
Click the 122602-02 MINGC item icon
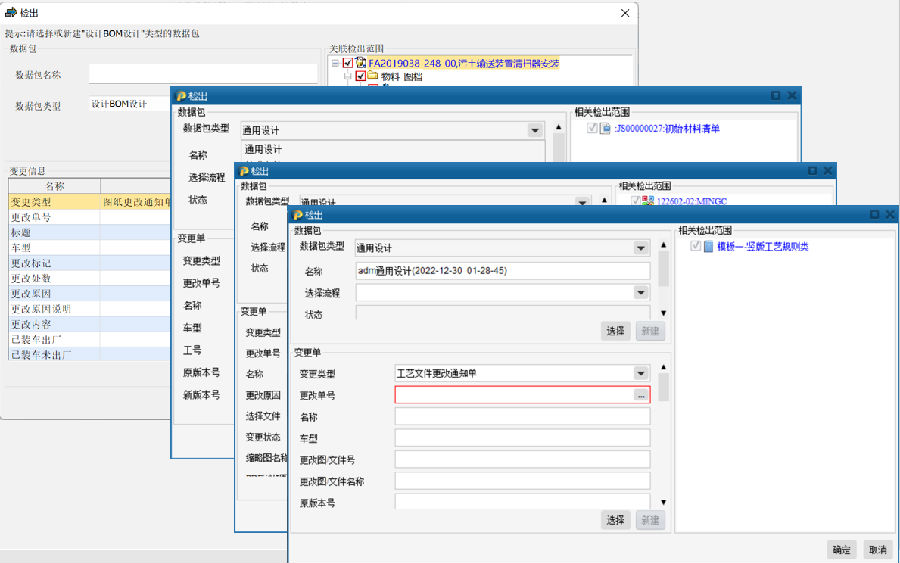tap(647, 200)
